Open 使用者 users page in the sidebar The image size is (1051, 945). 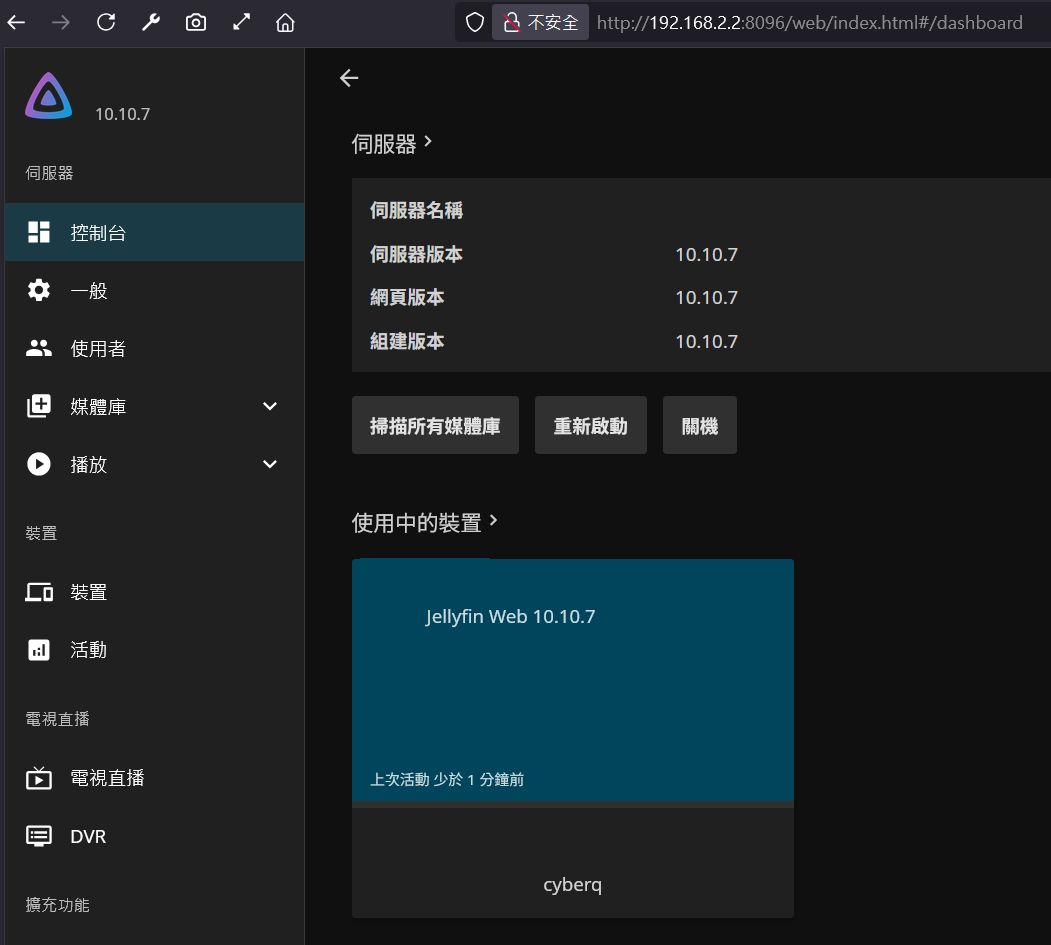(x=154, y=349)
